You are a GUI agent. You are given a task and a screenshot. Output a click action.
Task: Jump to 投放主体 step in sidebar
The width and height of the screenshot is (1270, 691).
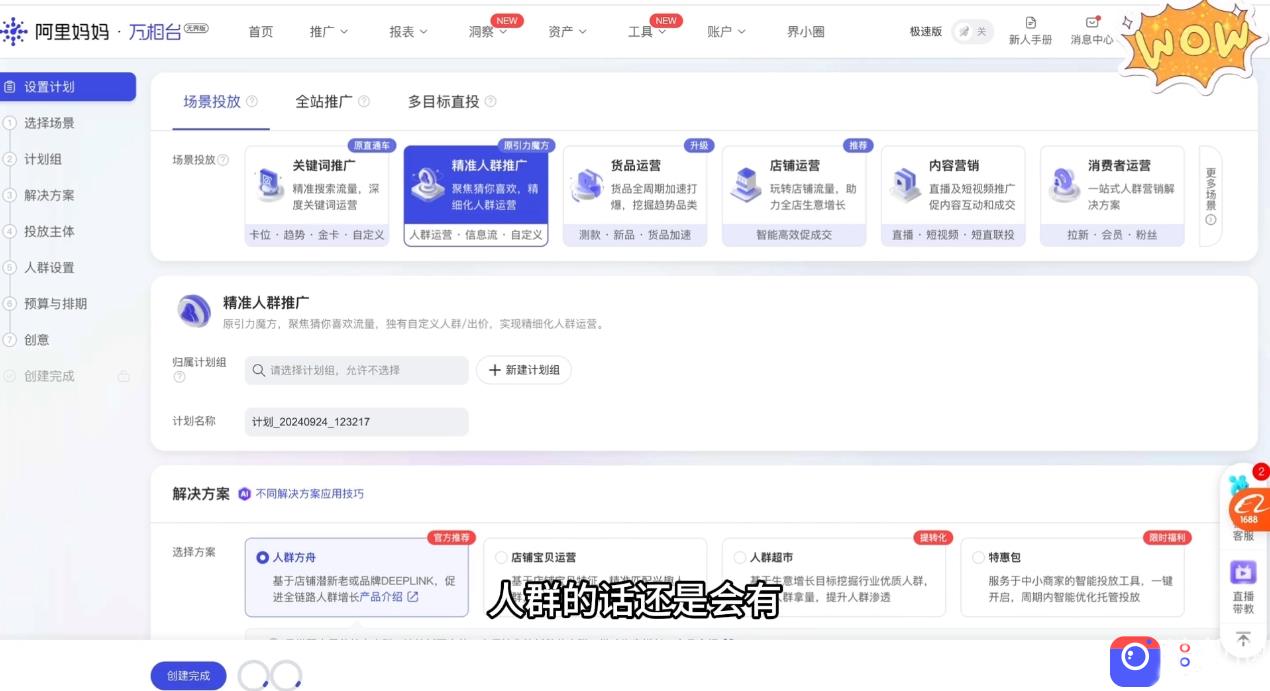49,232
